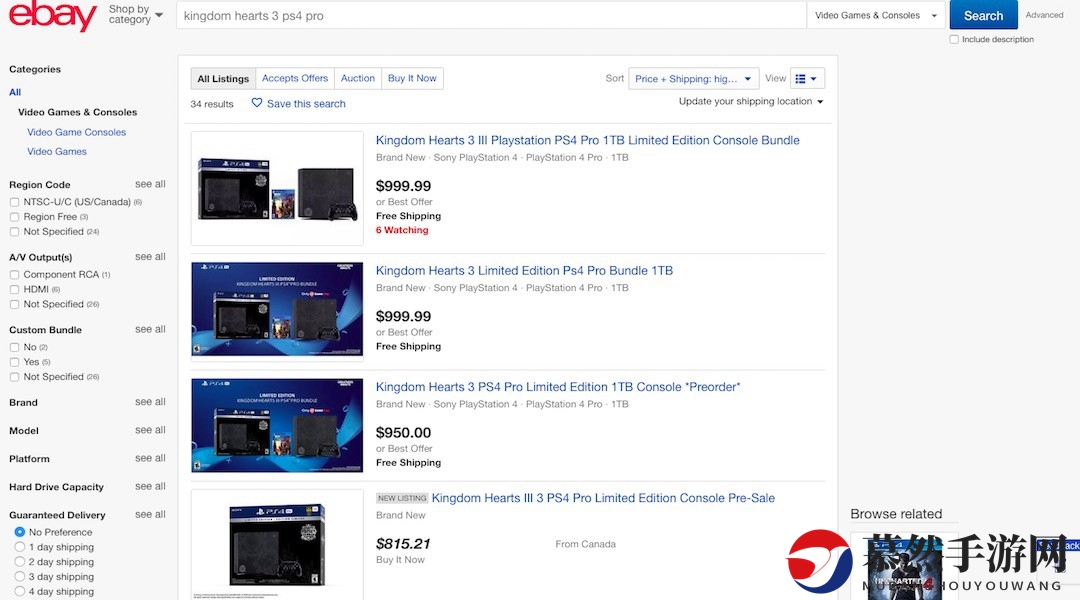This screenshot has width=1080, height=600.
Task: Click the $950.00 price
Action: point(404,433)
